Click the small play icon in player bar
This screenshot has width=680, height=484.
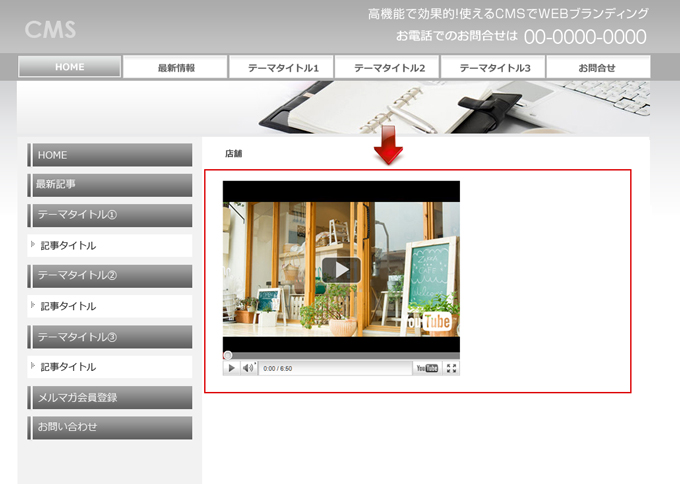pos(232,368)
